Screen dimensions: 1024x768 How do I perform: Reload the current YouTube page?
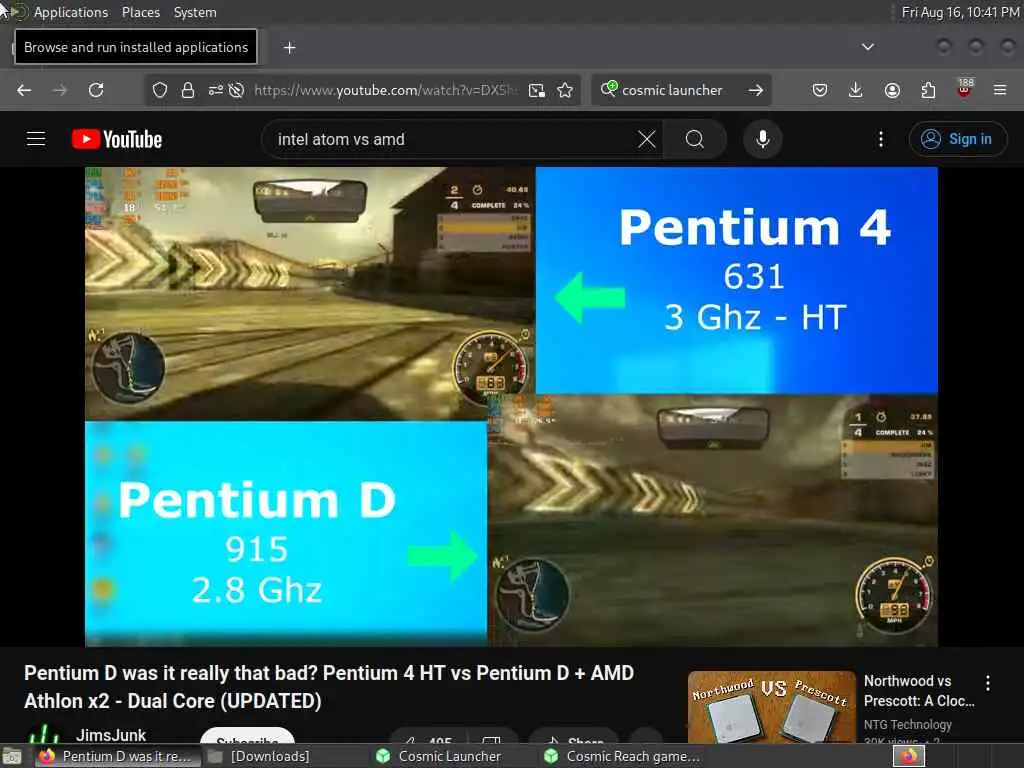tap(96, 90)
